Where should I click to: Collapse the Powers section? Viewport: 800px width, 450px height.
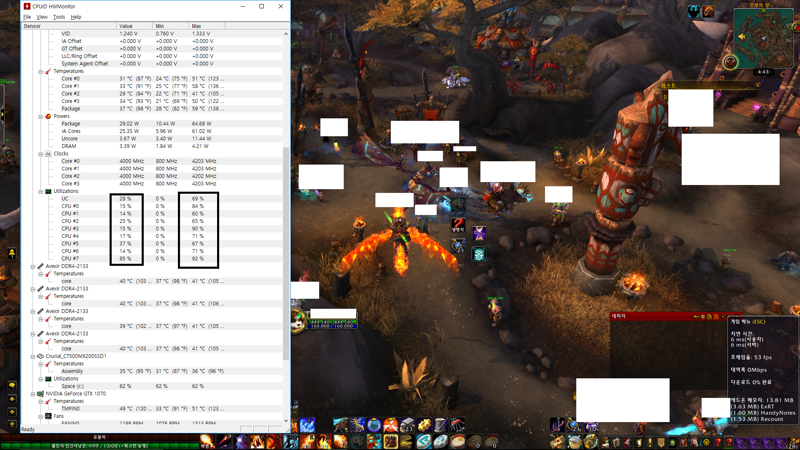[x=41, y=116]
